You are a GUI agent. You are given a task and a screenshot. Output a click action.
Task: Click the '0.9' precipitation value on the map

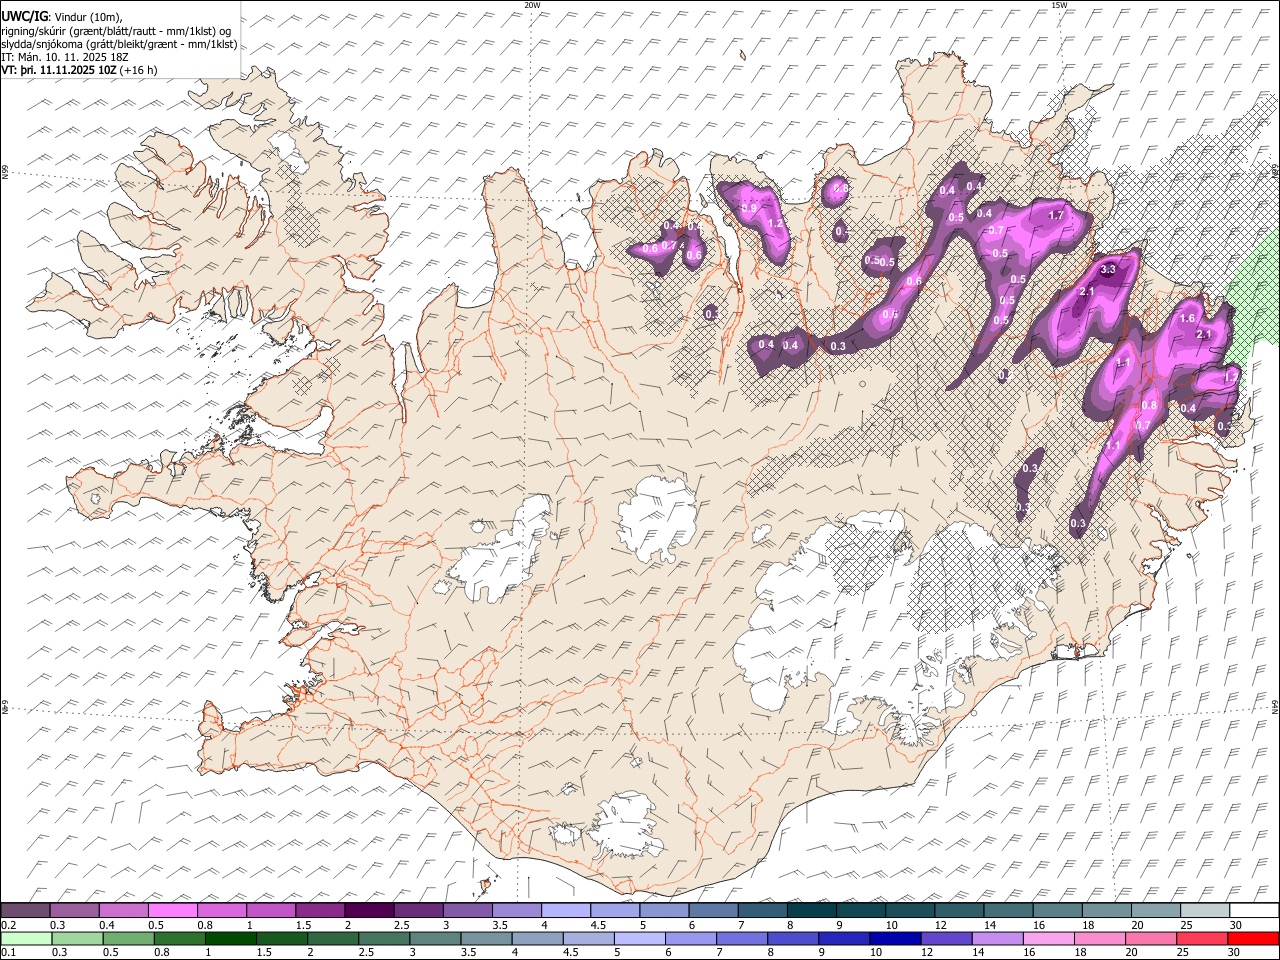pyautogui.click(x=748, y=208)
